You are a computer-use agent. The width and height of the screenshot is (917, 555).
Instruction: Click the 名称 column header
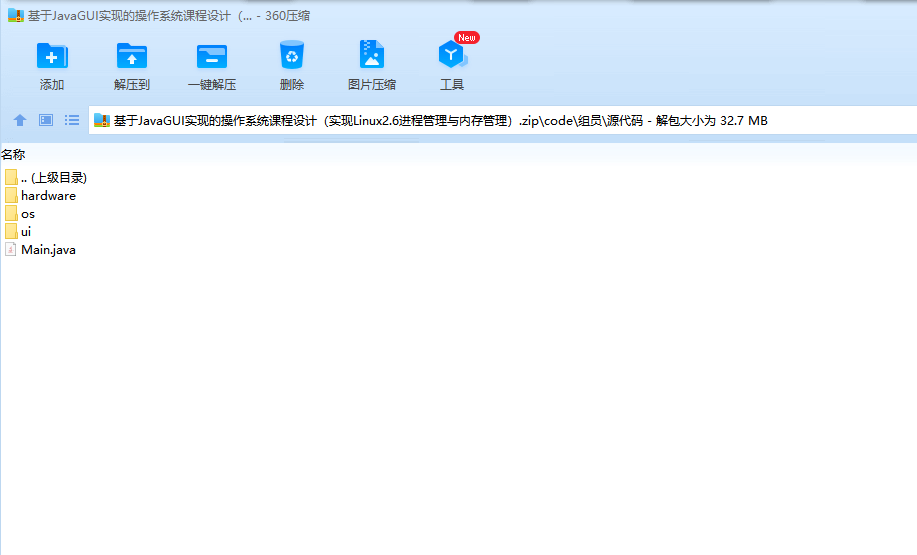pyautogui.click(x=13, y=154)
